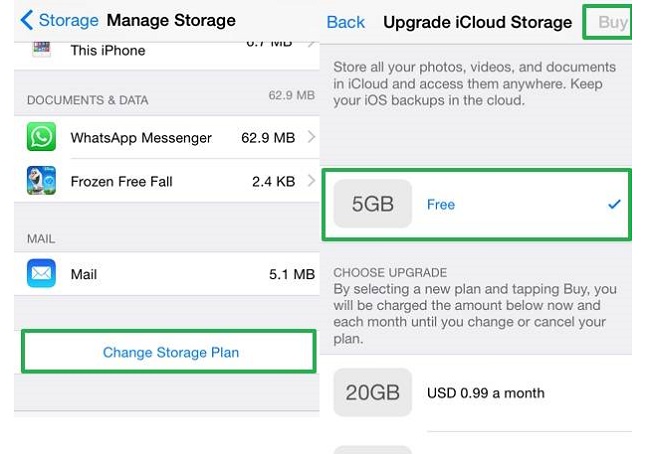The height and width of the screenshot is (454, 650).
Task: Open Frozen Free Fall details via chevron
Action: (312, 181)
